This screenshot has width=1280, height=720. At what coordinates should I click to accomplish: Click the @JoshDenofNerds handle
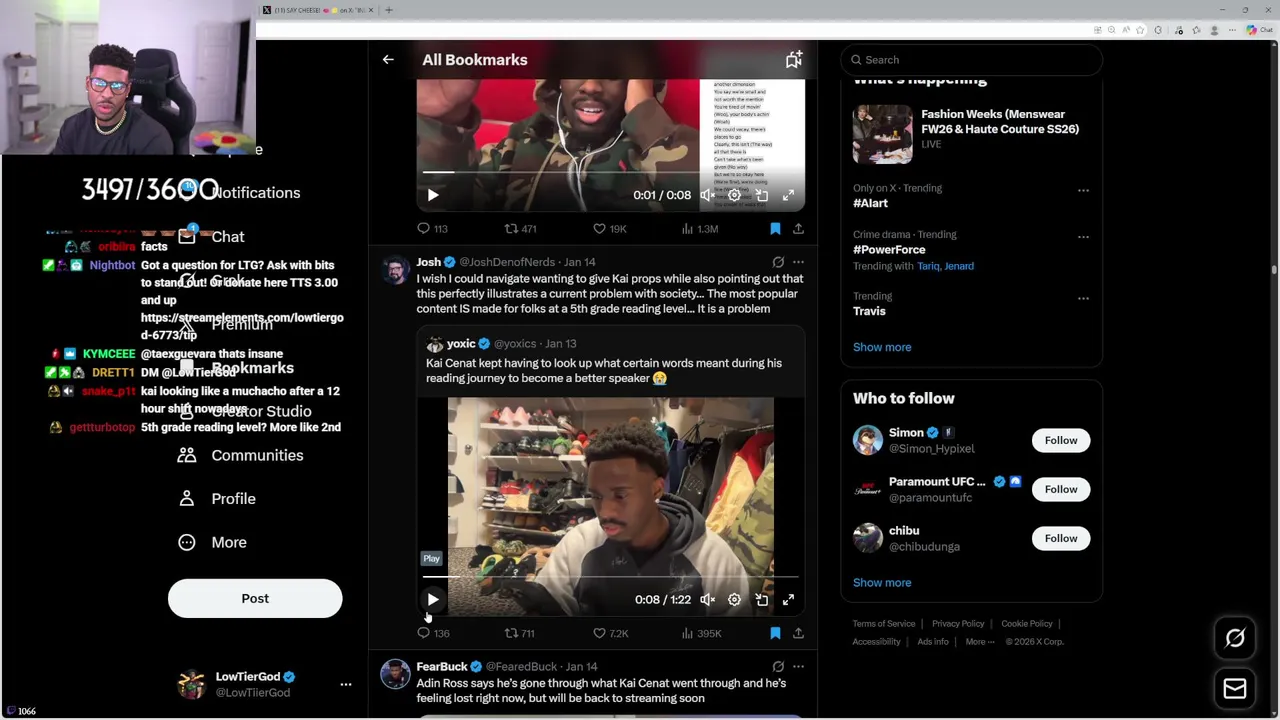[x=507, y=262]
